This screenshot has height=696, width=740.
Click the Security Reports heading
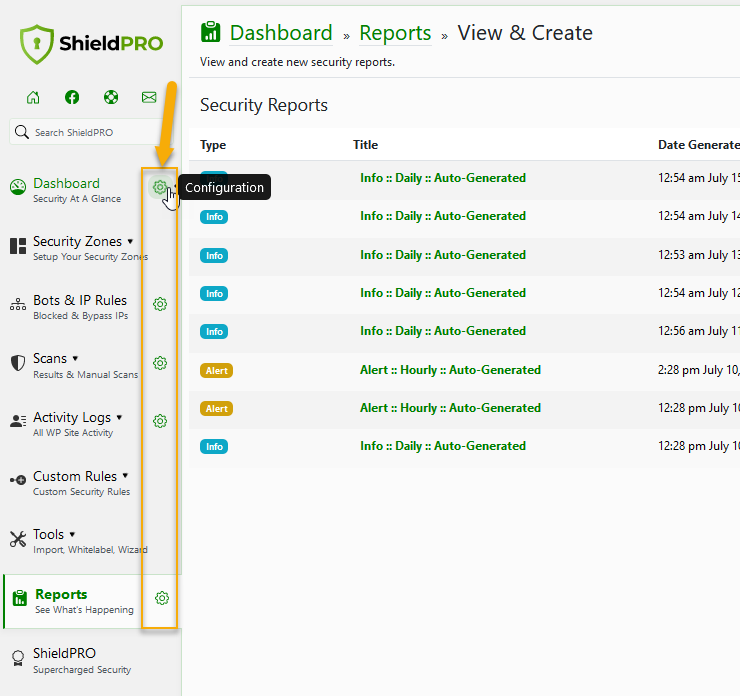tap(264, 105)
